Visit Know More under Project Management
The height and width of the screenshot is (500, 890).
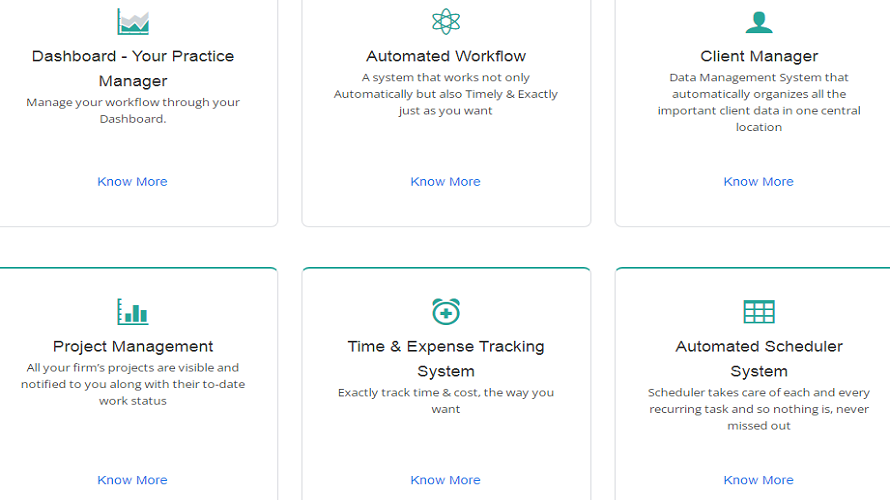(132, 480)
